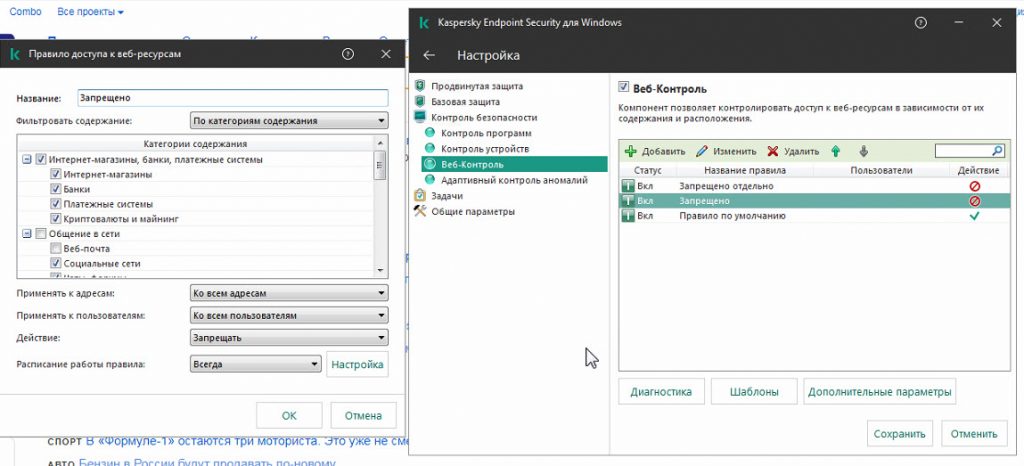Check the Веб-почта category checkbox
1024x466 pixels.
click(57, 248)
